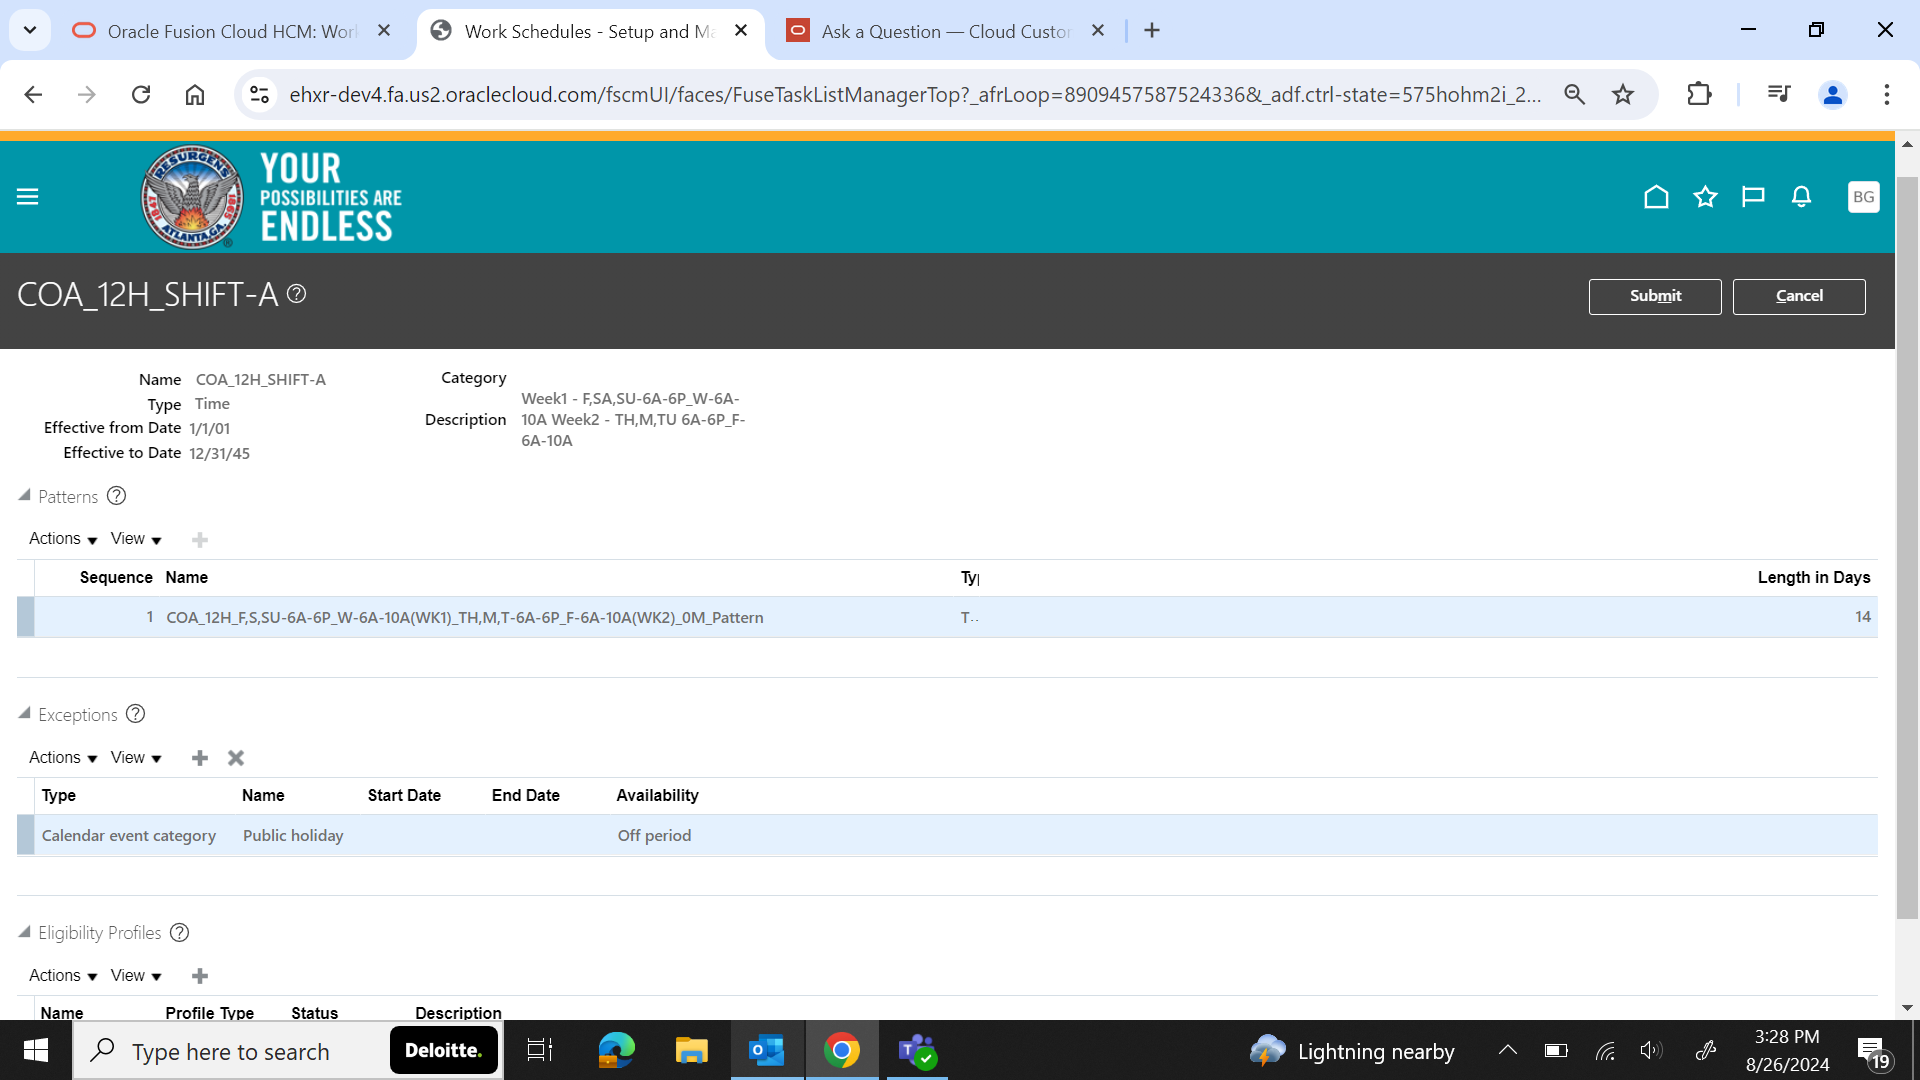Open the navigator hamburger menu
The height and width of the screenshot is (1080, 1920).
click(27, 196)
